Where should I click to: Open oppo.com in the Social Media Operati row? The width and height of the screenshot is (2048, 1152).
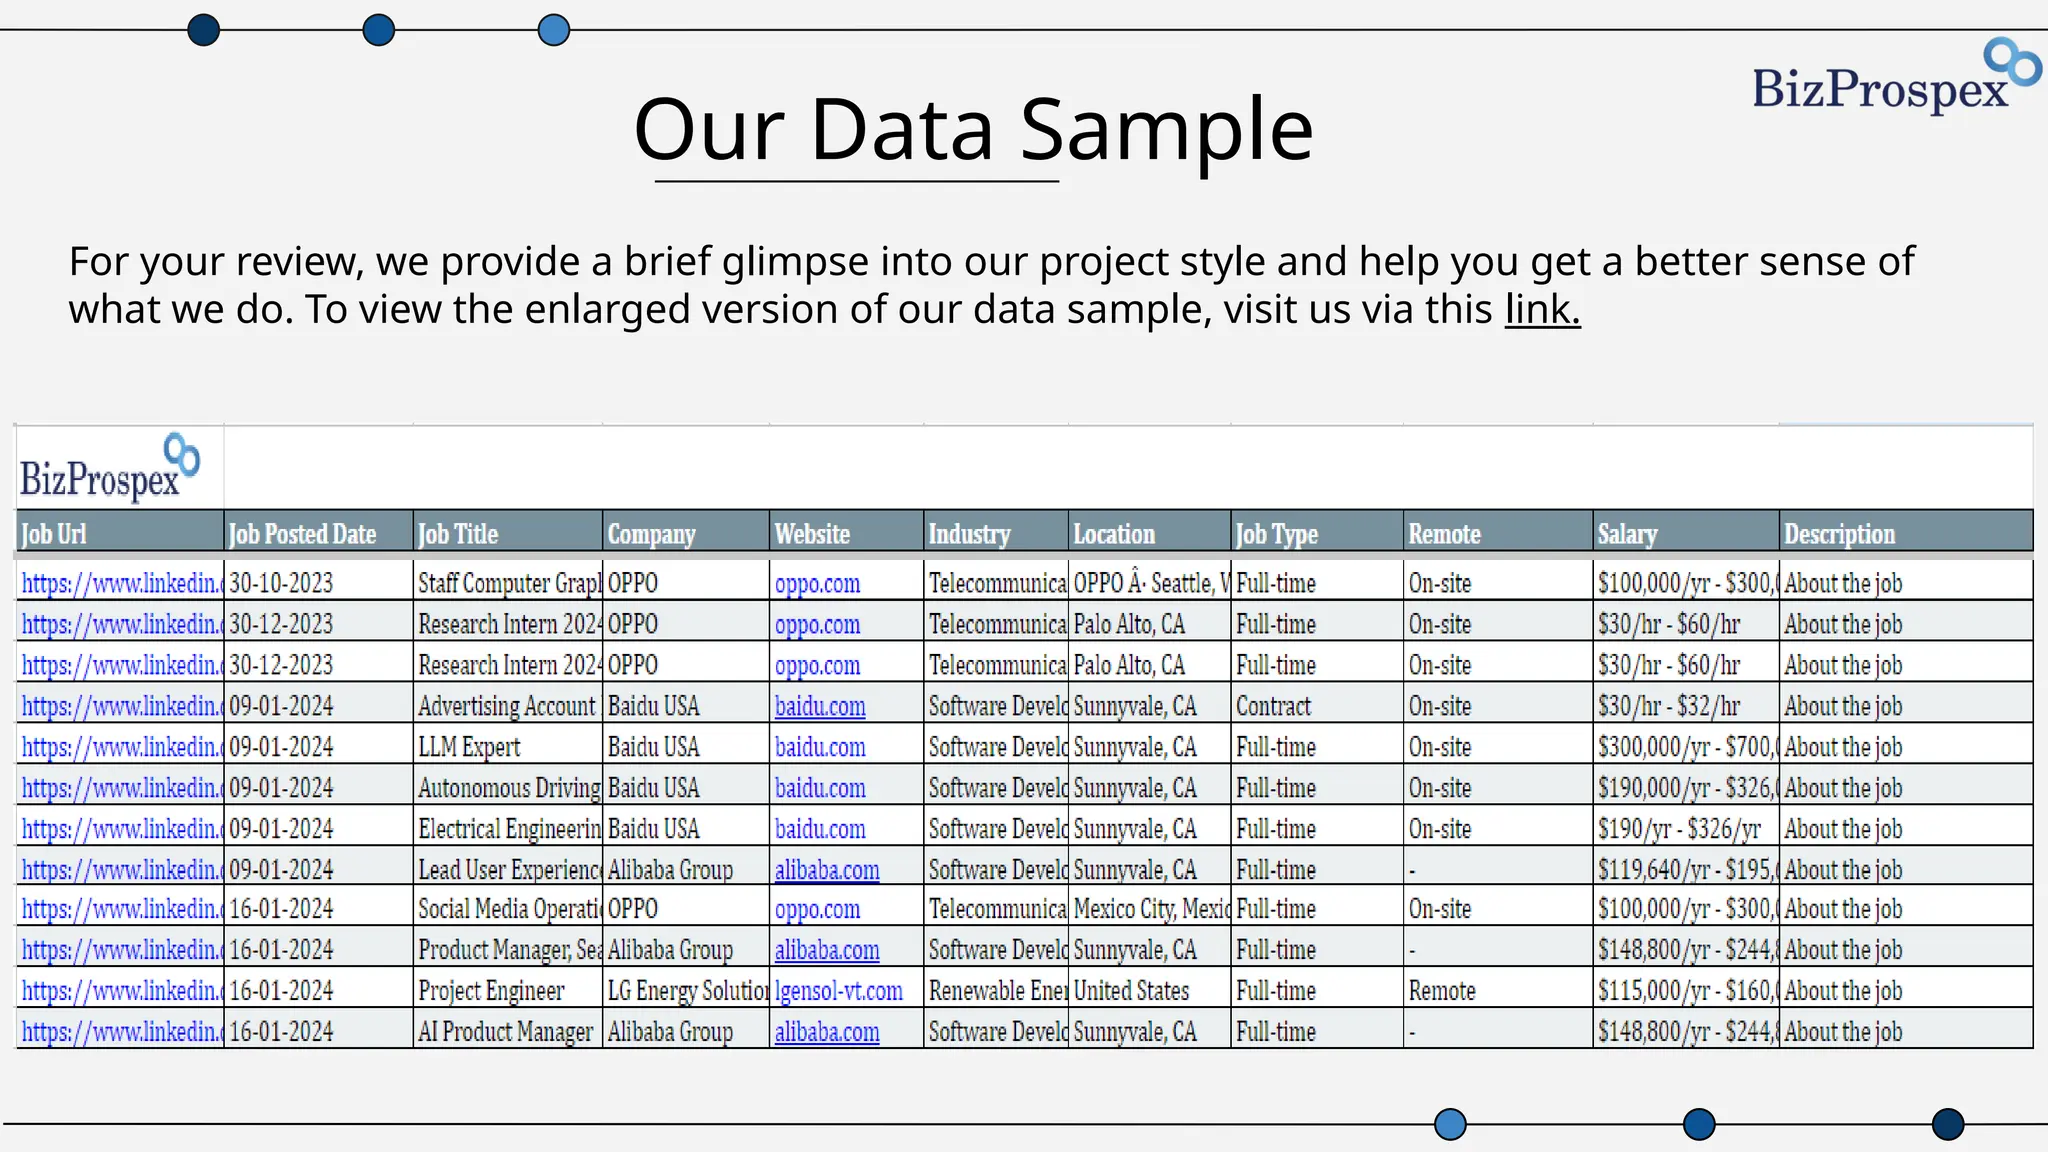(817, 910)
